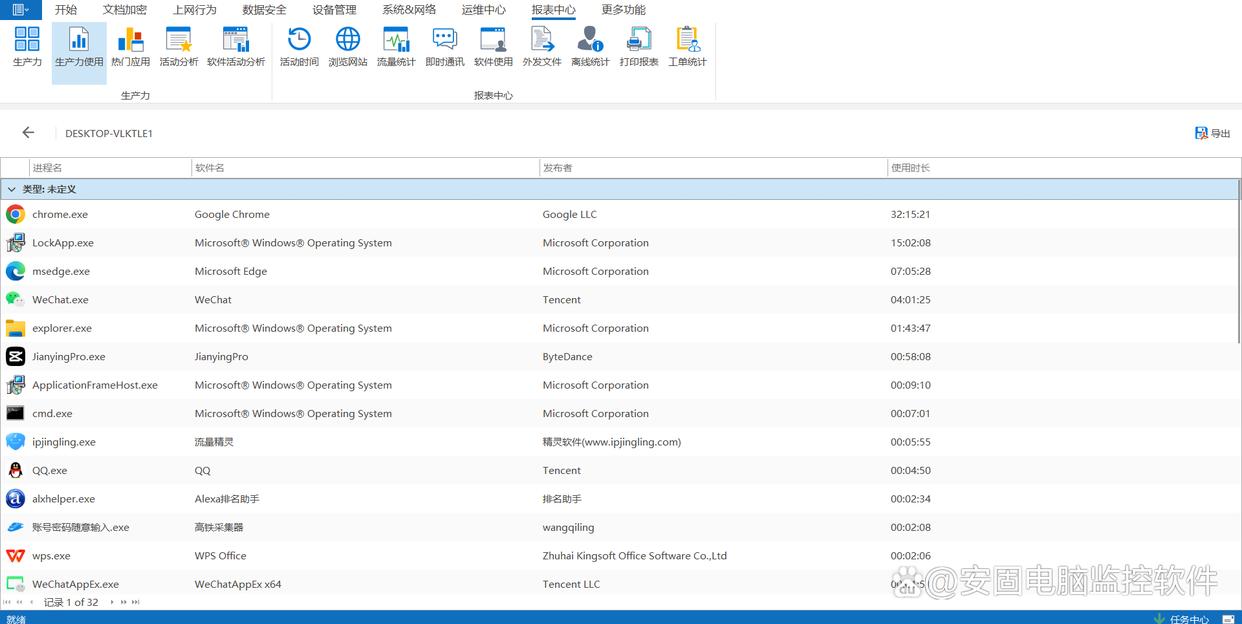
Task: Go to next record in pager
Action: (x=112, y=602)
